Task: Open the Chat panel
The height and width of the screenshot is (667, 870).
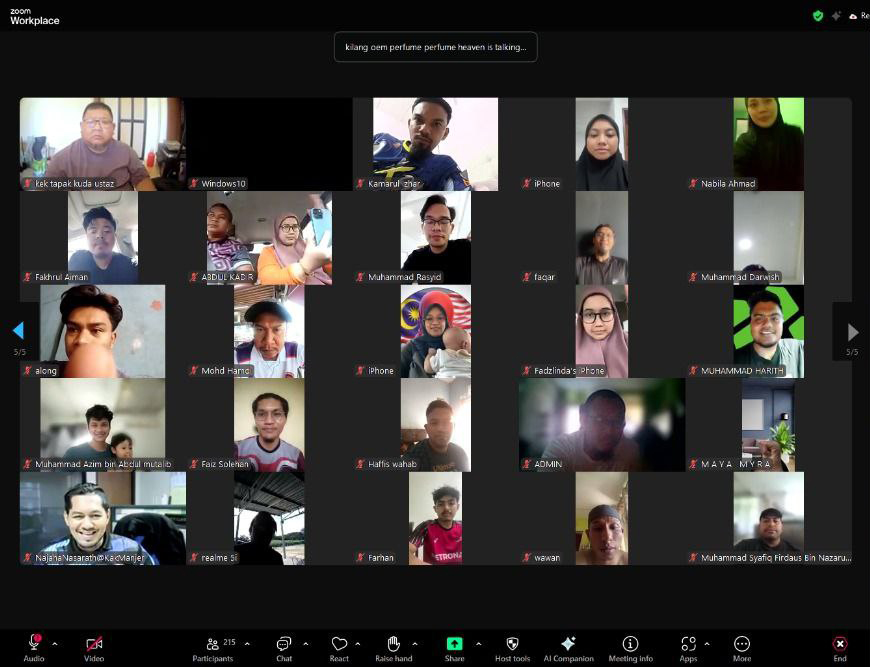Action: coord(284,645)
